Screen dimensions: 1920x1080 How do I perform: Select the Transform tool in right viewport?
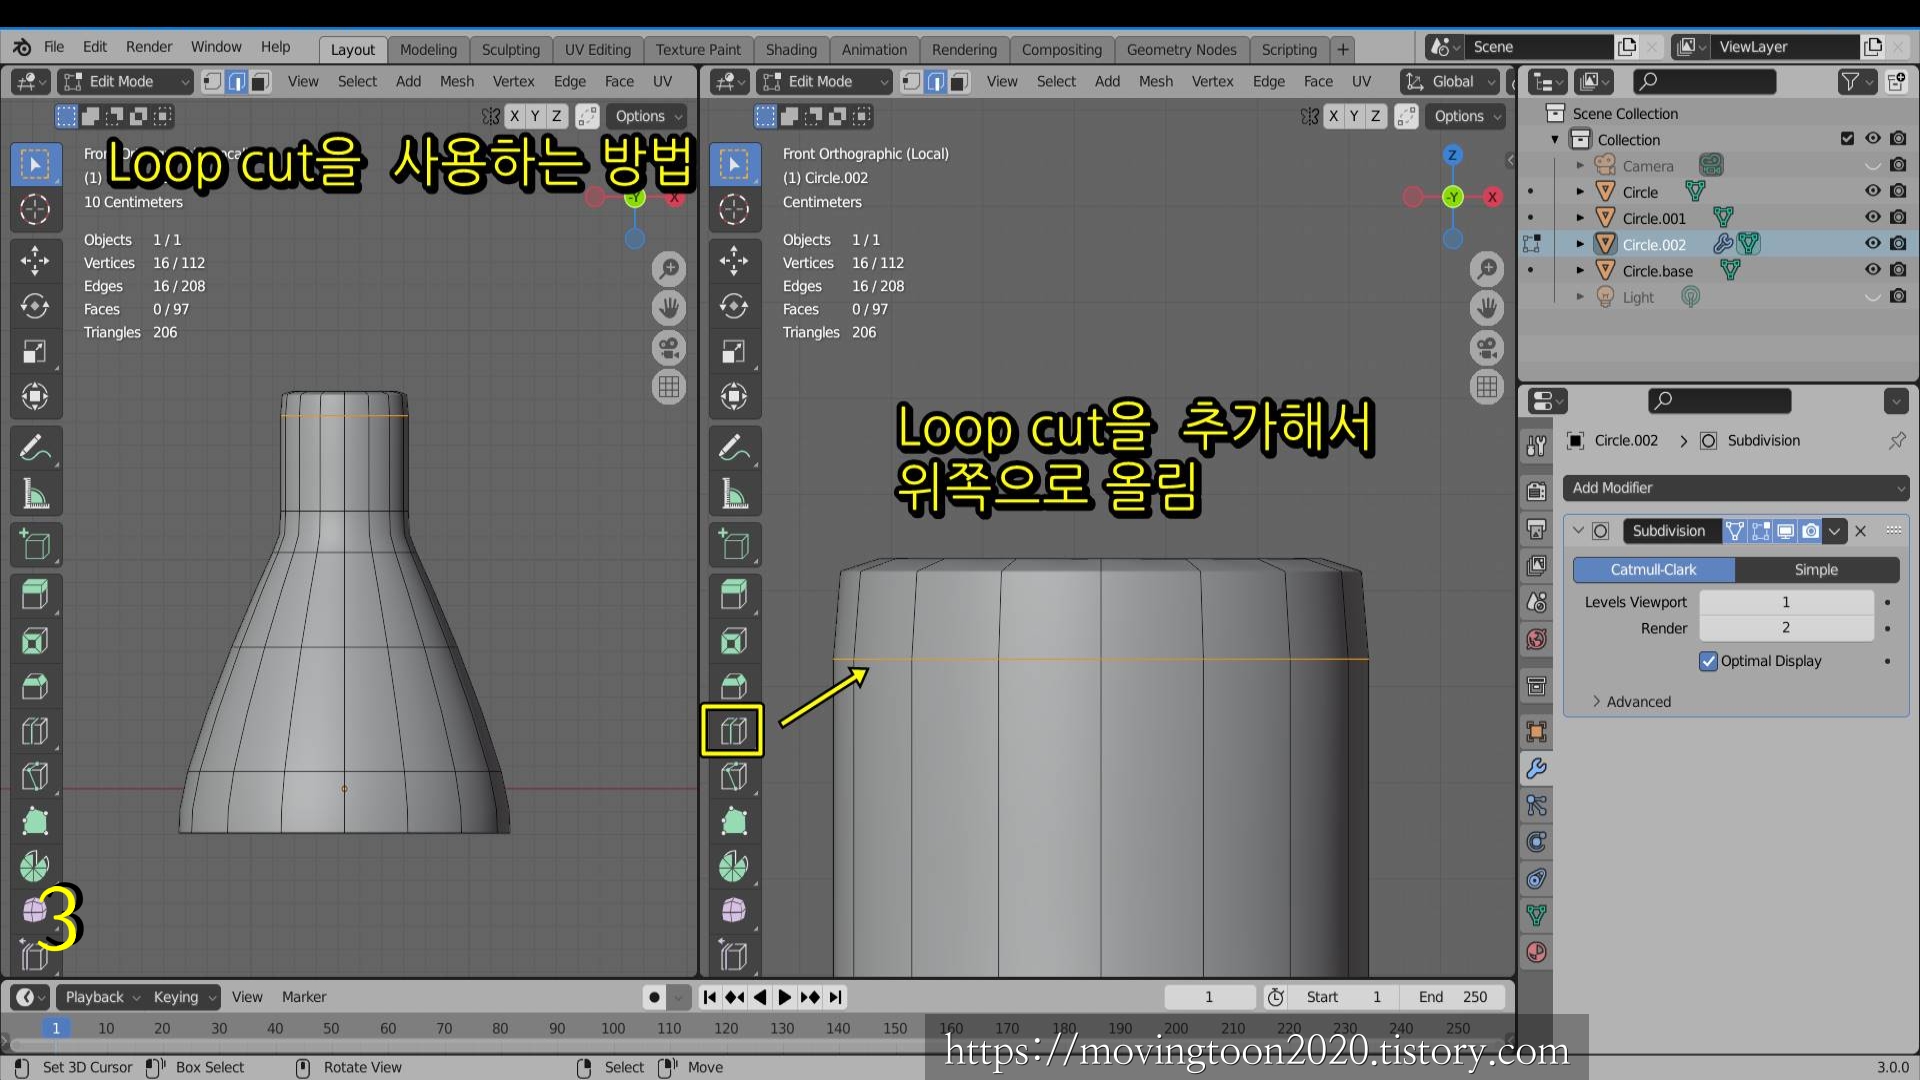tap(734, 397)
